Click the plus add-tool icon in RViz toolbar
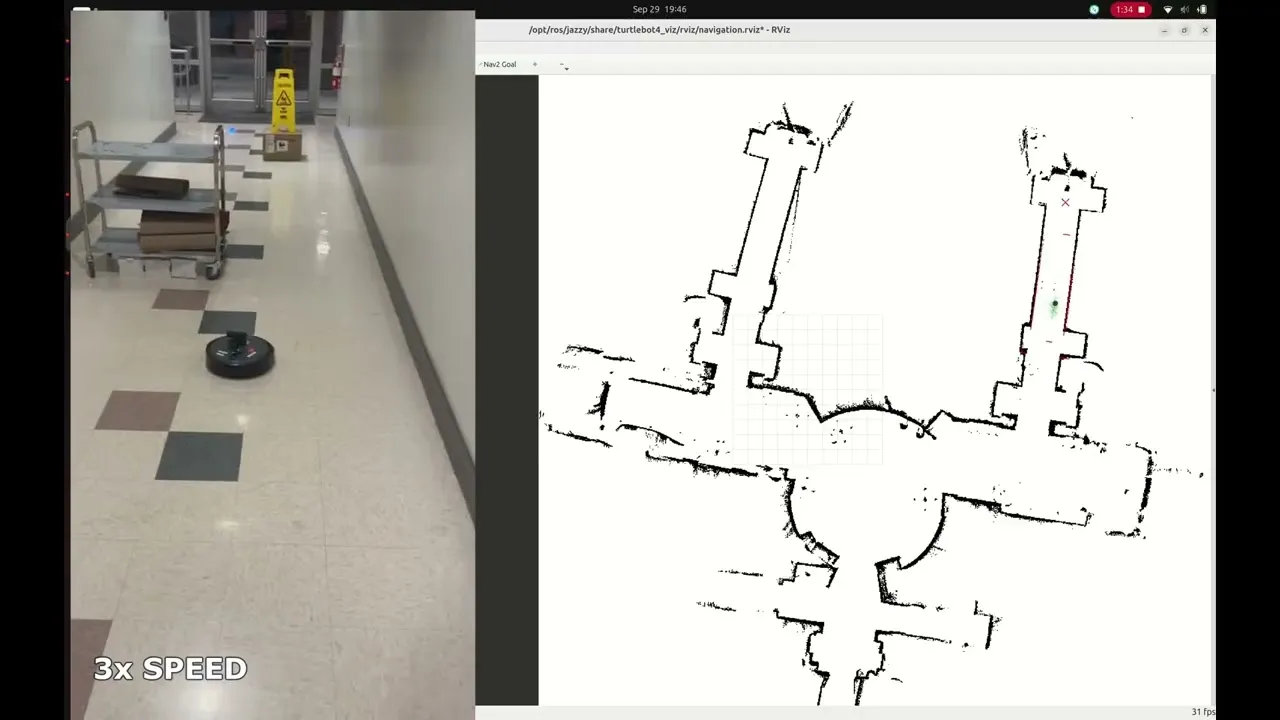1280x720 pixels. (x=534, y=64)
